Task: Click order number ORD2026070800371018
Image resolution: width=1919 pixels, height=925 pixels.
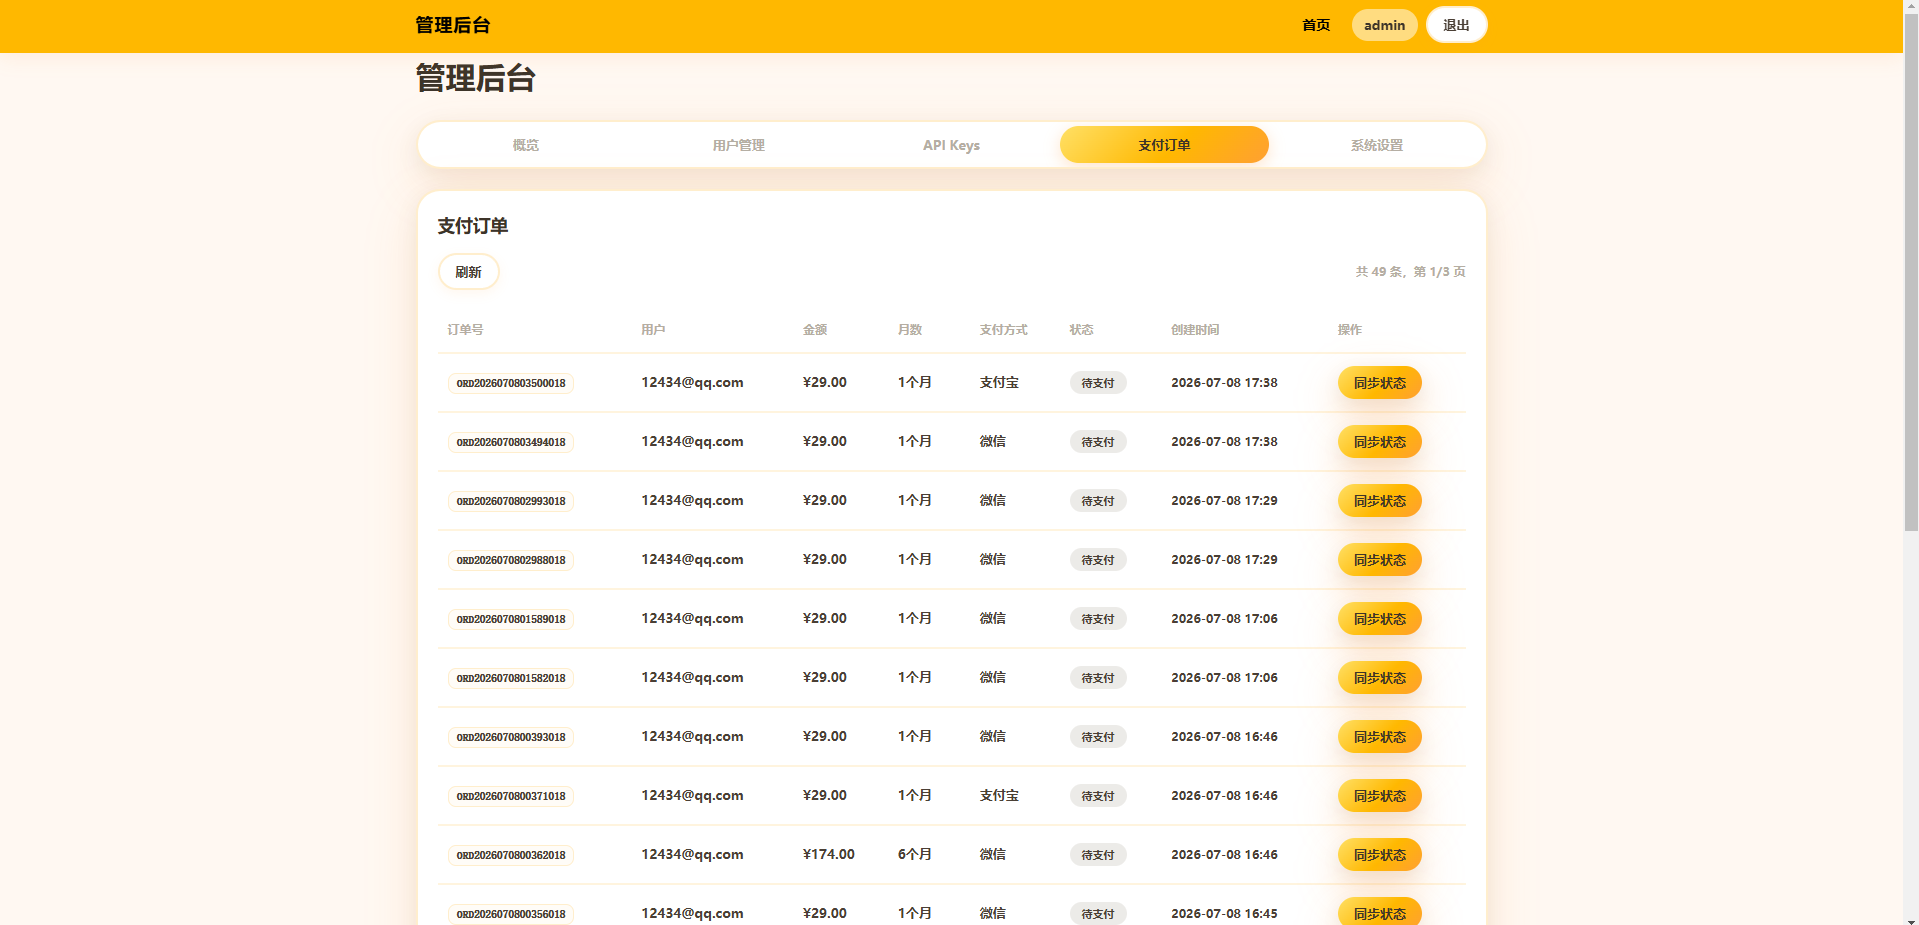Action: pyautogui.click(x=511, y=796)
